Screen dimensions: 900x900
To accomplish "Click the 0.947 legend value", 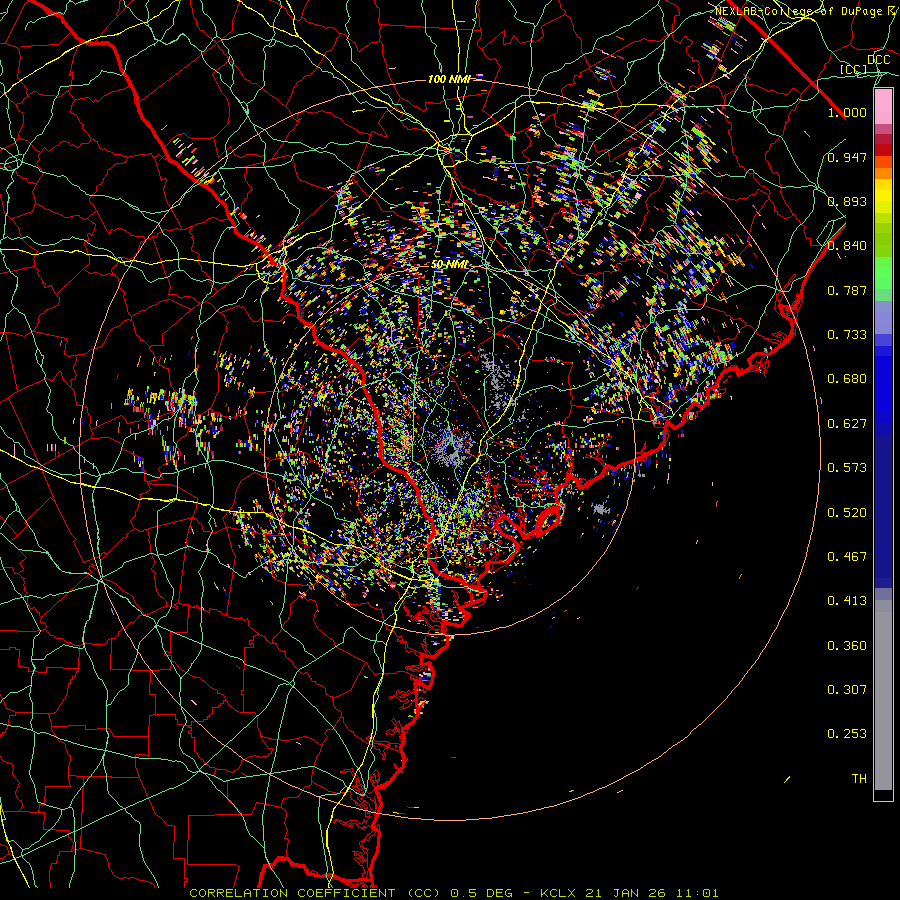I will [x=847, y=157].
